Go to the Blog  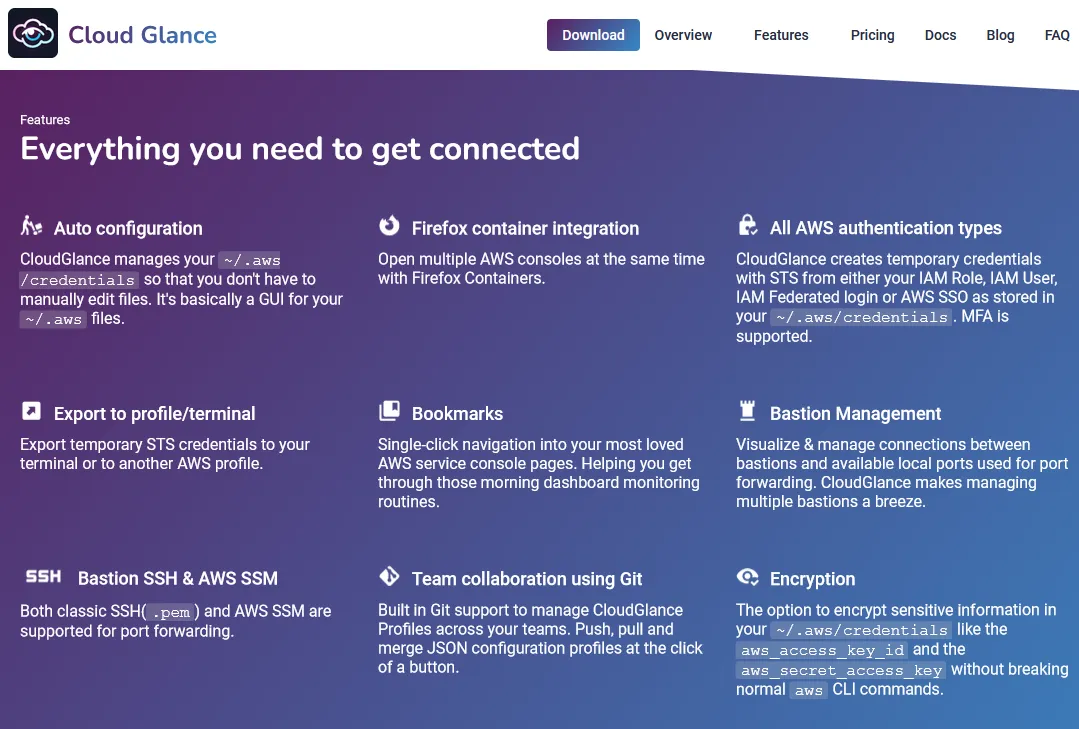tap(1000, 35)
